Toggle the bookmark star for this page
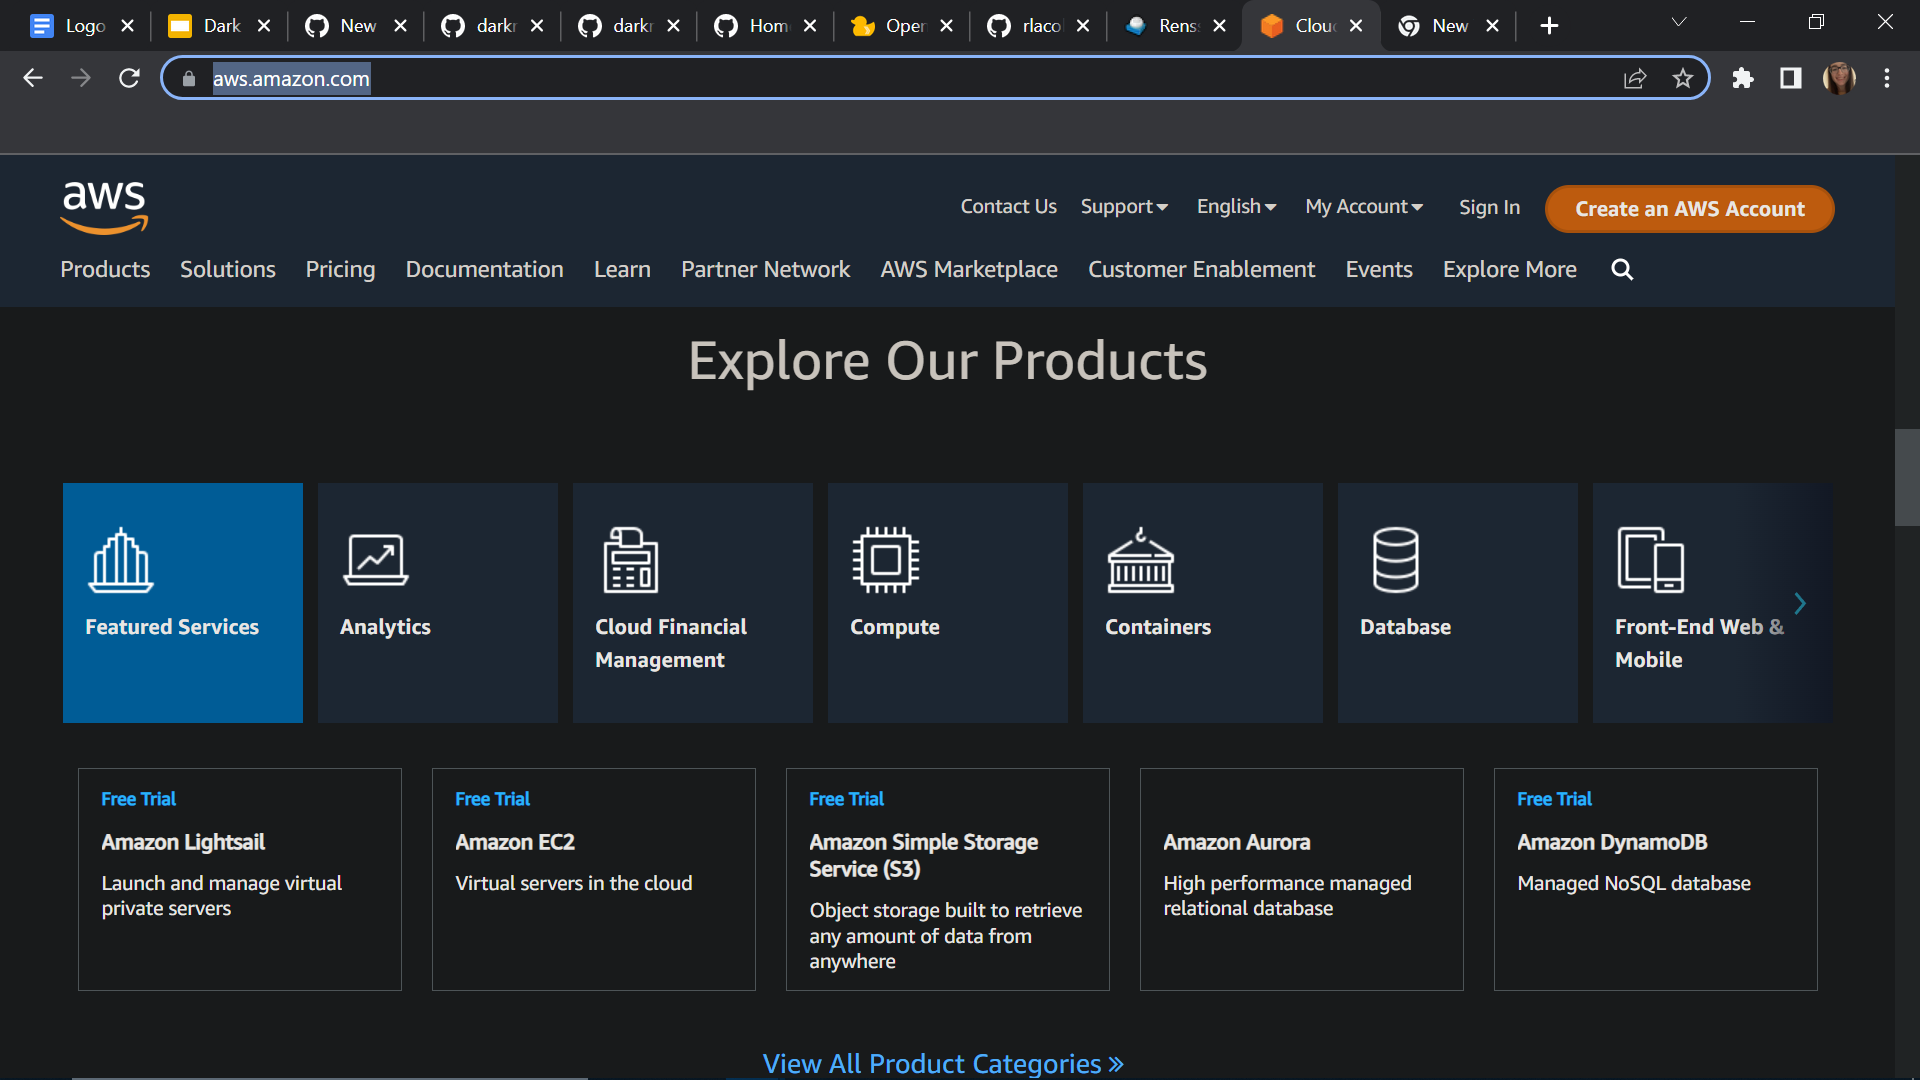This screenshot has width=1920, height=1080. click(x=1683, y=78)
